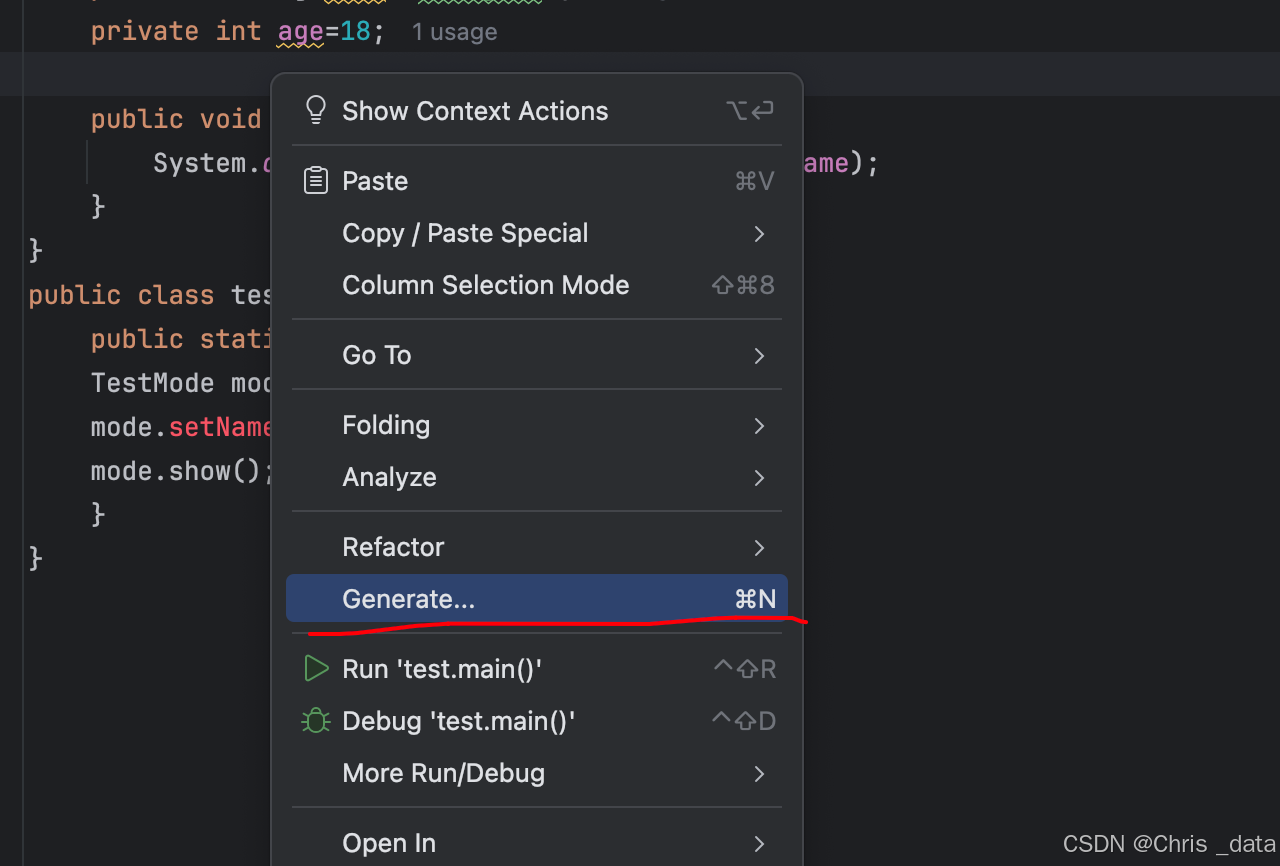Click the green Run triangle icon

[x=316, y=669]
